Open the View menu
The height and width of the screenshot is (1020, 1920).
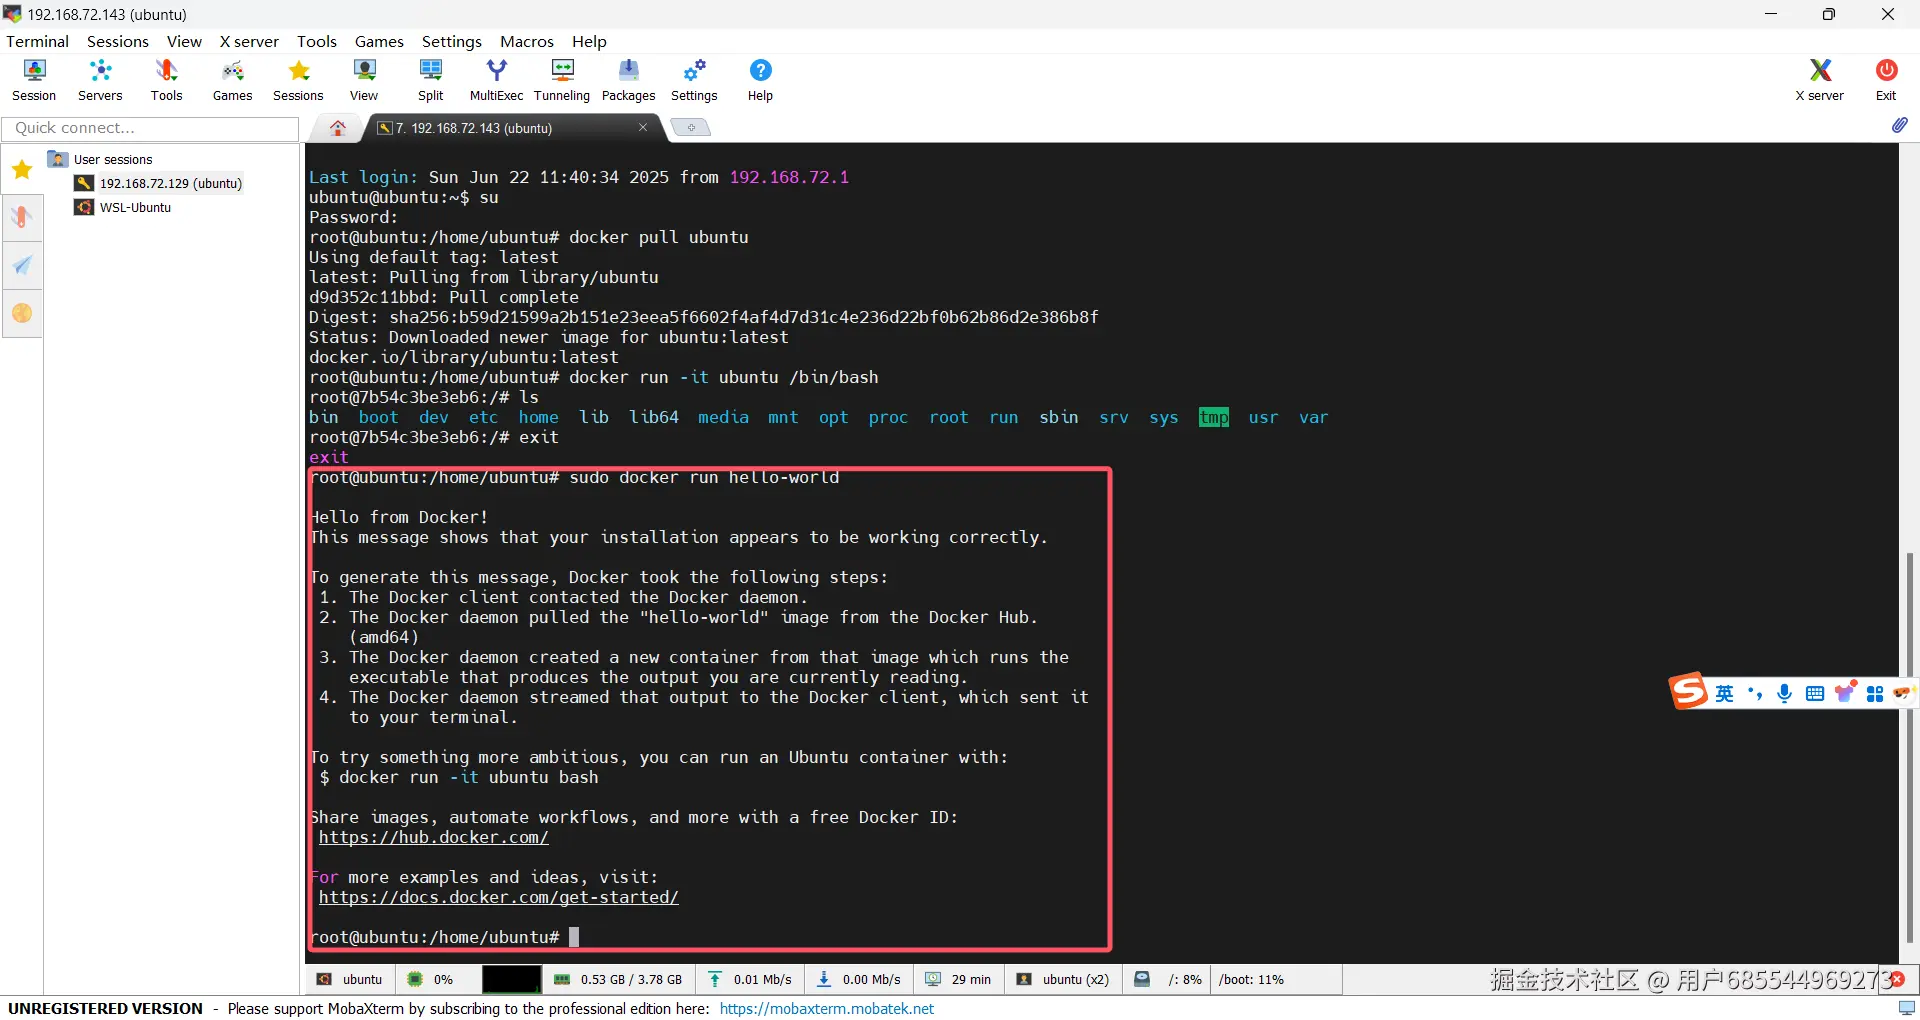(x=184, y=41)
